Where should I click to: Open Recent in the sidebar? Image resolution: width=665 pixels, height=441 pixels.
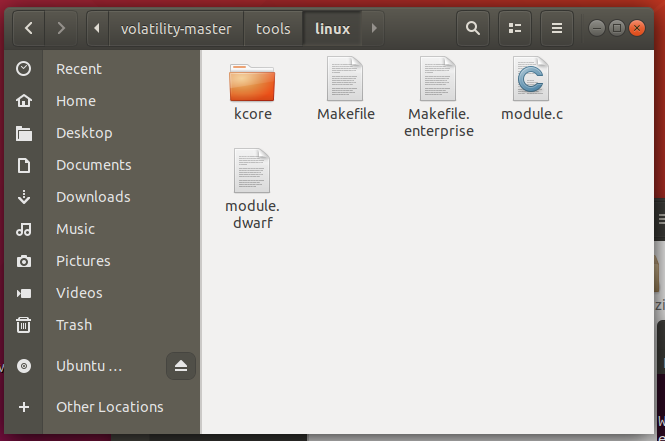pyautogui.click(x=79, y=69)
